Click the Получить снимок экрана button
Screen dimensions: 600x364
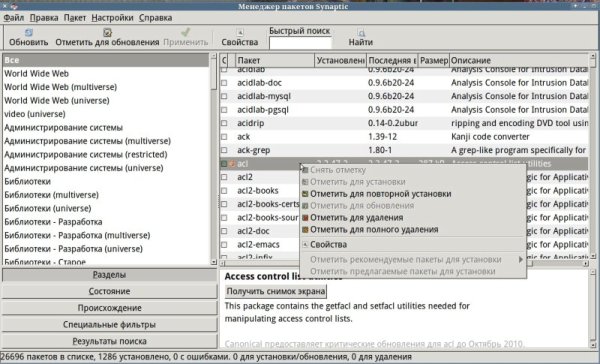276,291
